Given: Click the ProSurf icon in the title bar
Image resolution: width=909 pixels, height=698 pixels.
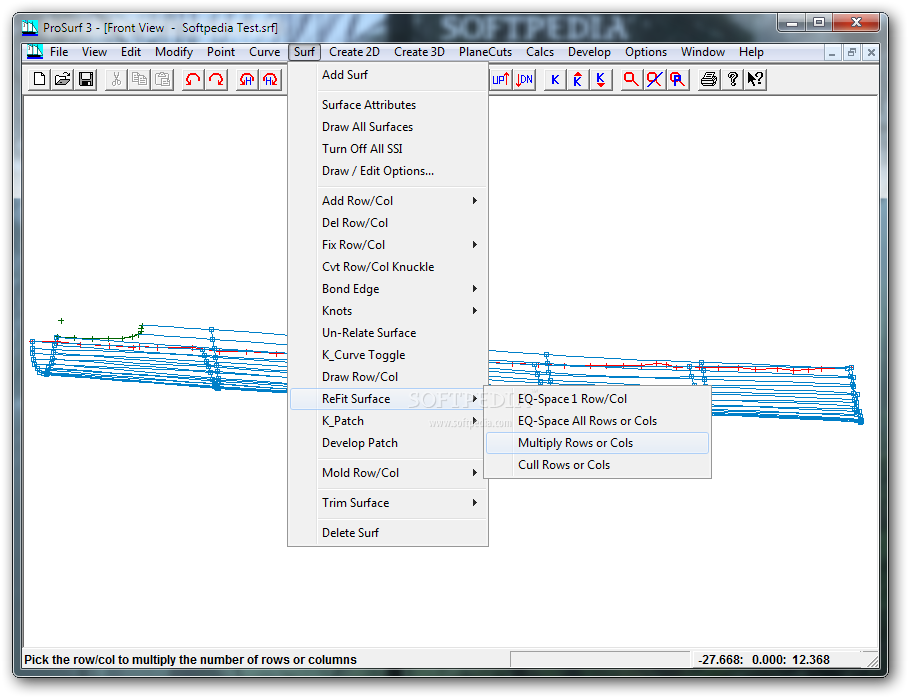Looking at the screenshot, I should (30, 27).
